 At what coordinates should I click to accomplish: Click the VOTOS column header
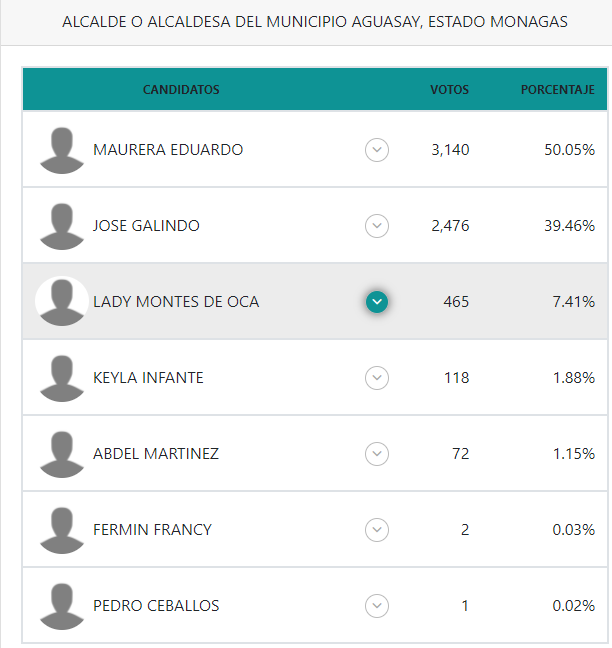click(x=449, y=90)
